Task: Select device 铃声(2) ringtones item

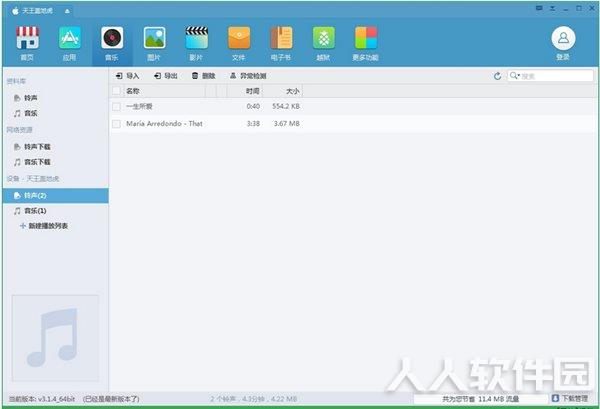Action: 55,196
